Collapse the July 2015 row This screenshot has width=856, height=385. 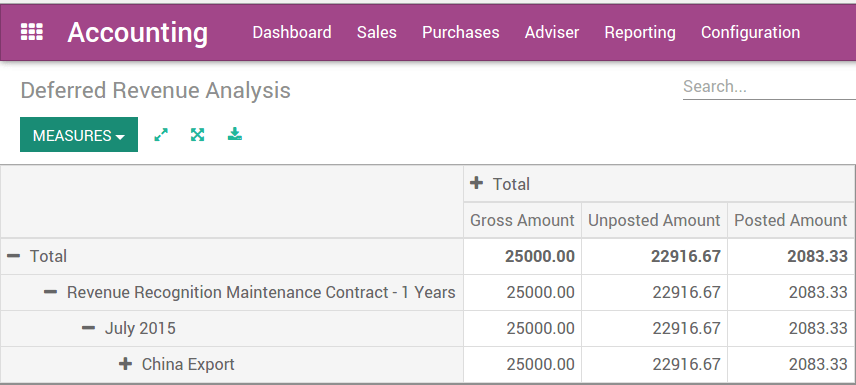coord(88,328)
